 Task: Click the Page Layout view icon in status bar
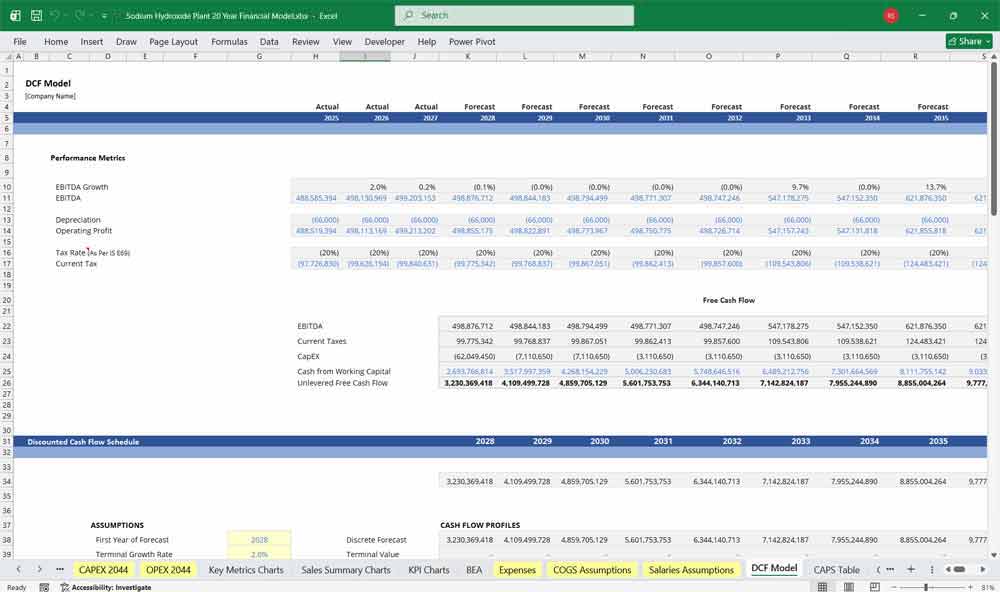[x=848, y=585]
